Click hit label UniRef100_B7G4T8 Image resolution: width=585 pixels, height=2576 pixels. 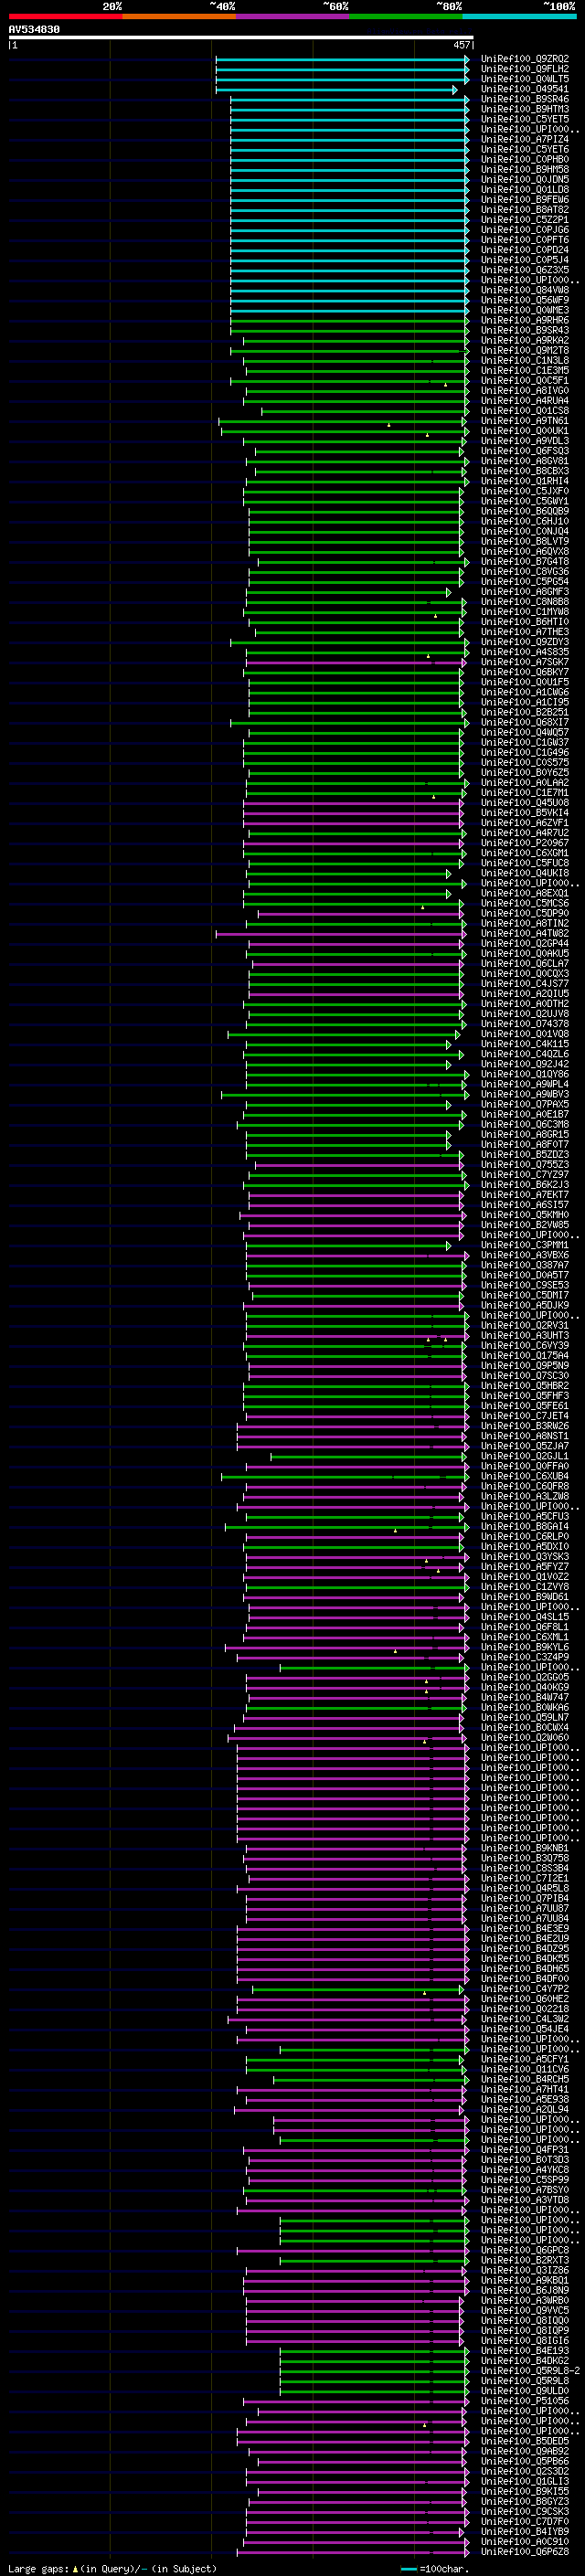(525, 561)
